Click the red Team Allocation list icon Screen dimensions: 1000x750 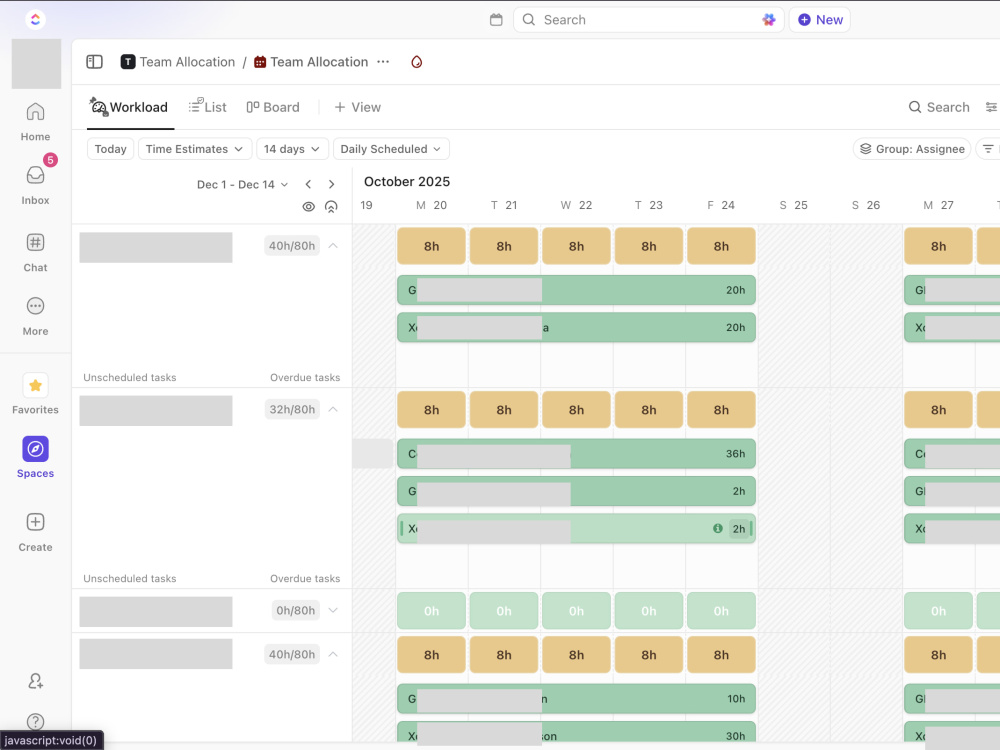click(260, 62)
